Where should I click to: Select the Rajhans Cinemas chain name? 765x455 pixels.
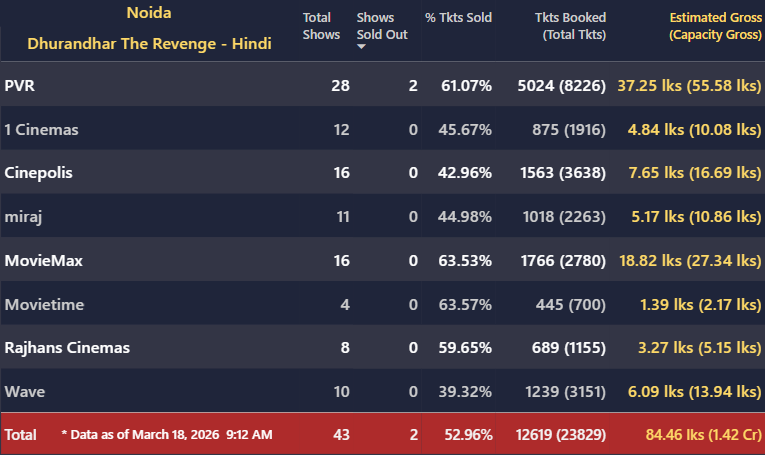pyautogui.click(x=67, y=348)
